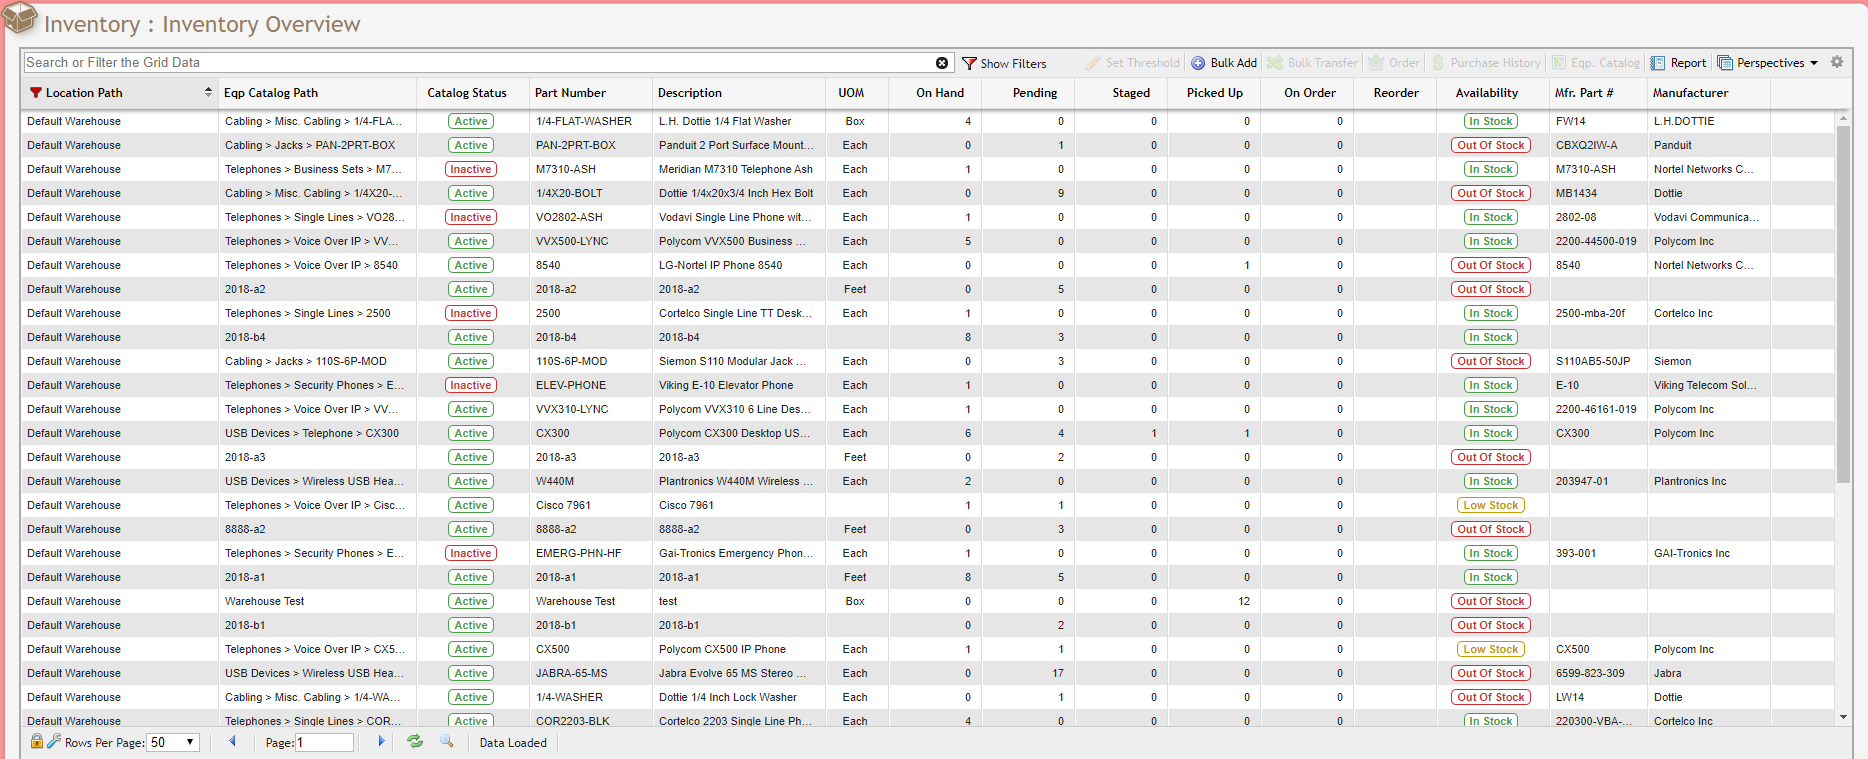This screenshot has height=759, width=1868.
Task: Click the Inactive status for M7310-ASH
Action: 470,169
